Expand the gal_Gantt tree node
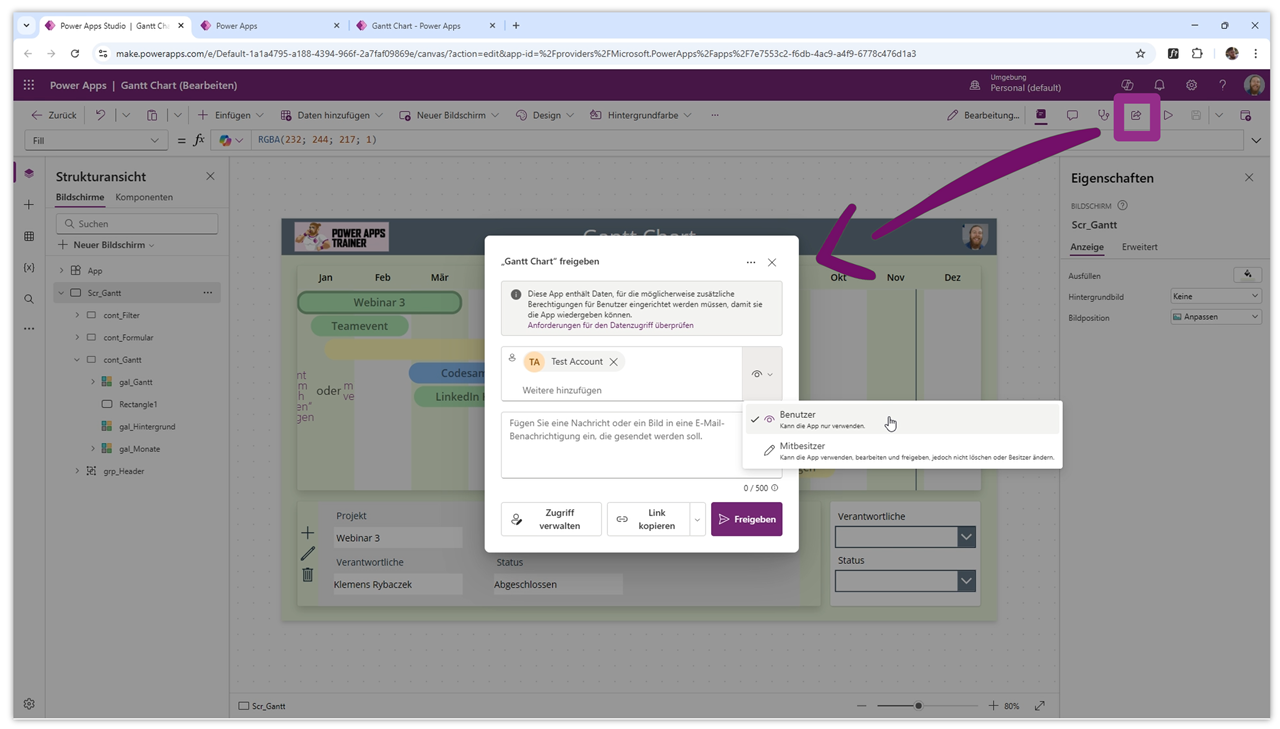Screen dimensions: 1280x729 click(x=93, y=382)
